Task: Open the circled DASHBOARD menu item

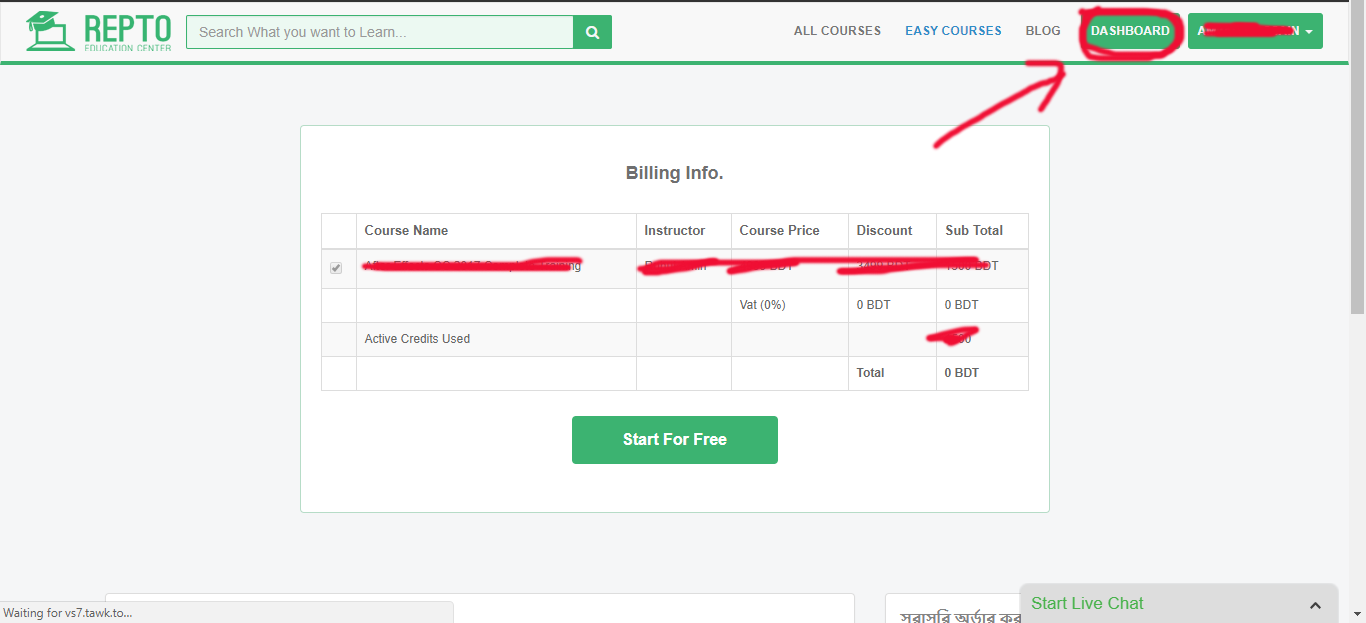Action: tap(1129, 31)
